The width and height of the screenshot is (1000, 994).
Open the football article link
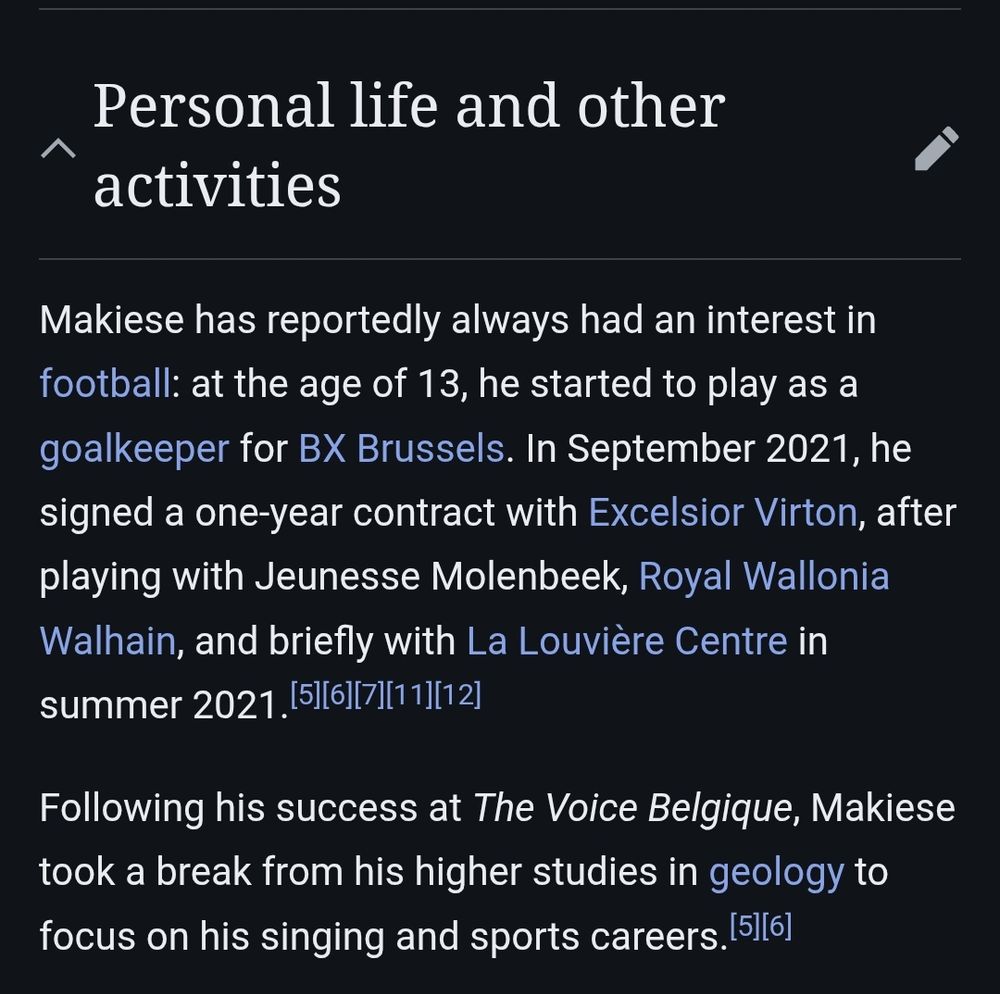tap(102, 383)
